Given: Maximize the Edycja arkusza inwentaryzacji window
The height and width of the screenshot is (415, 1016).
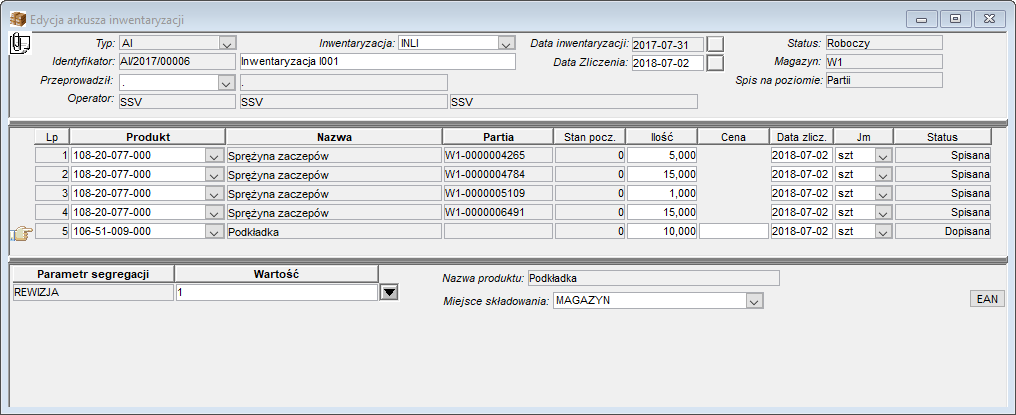Looking at the screenshot, I should click(x=955, y=19).
